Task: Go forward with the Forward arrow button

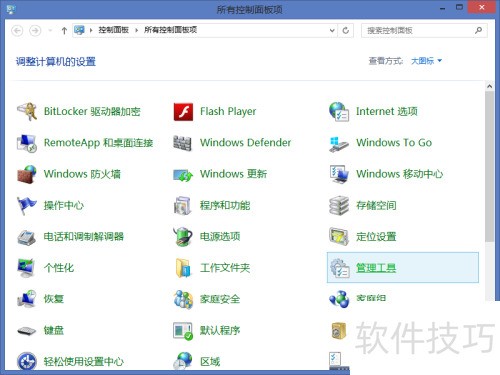Action: tap(35, 31)
